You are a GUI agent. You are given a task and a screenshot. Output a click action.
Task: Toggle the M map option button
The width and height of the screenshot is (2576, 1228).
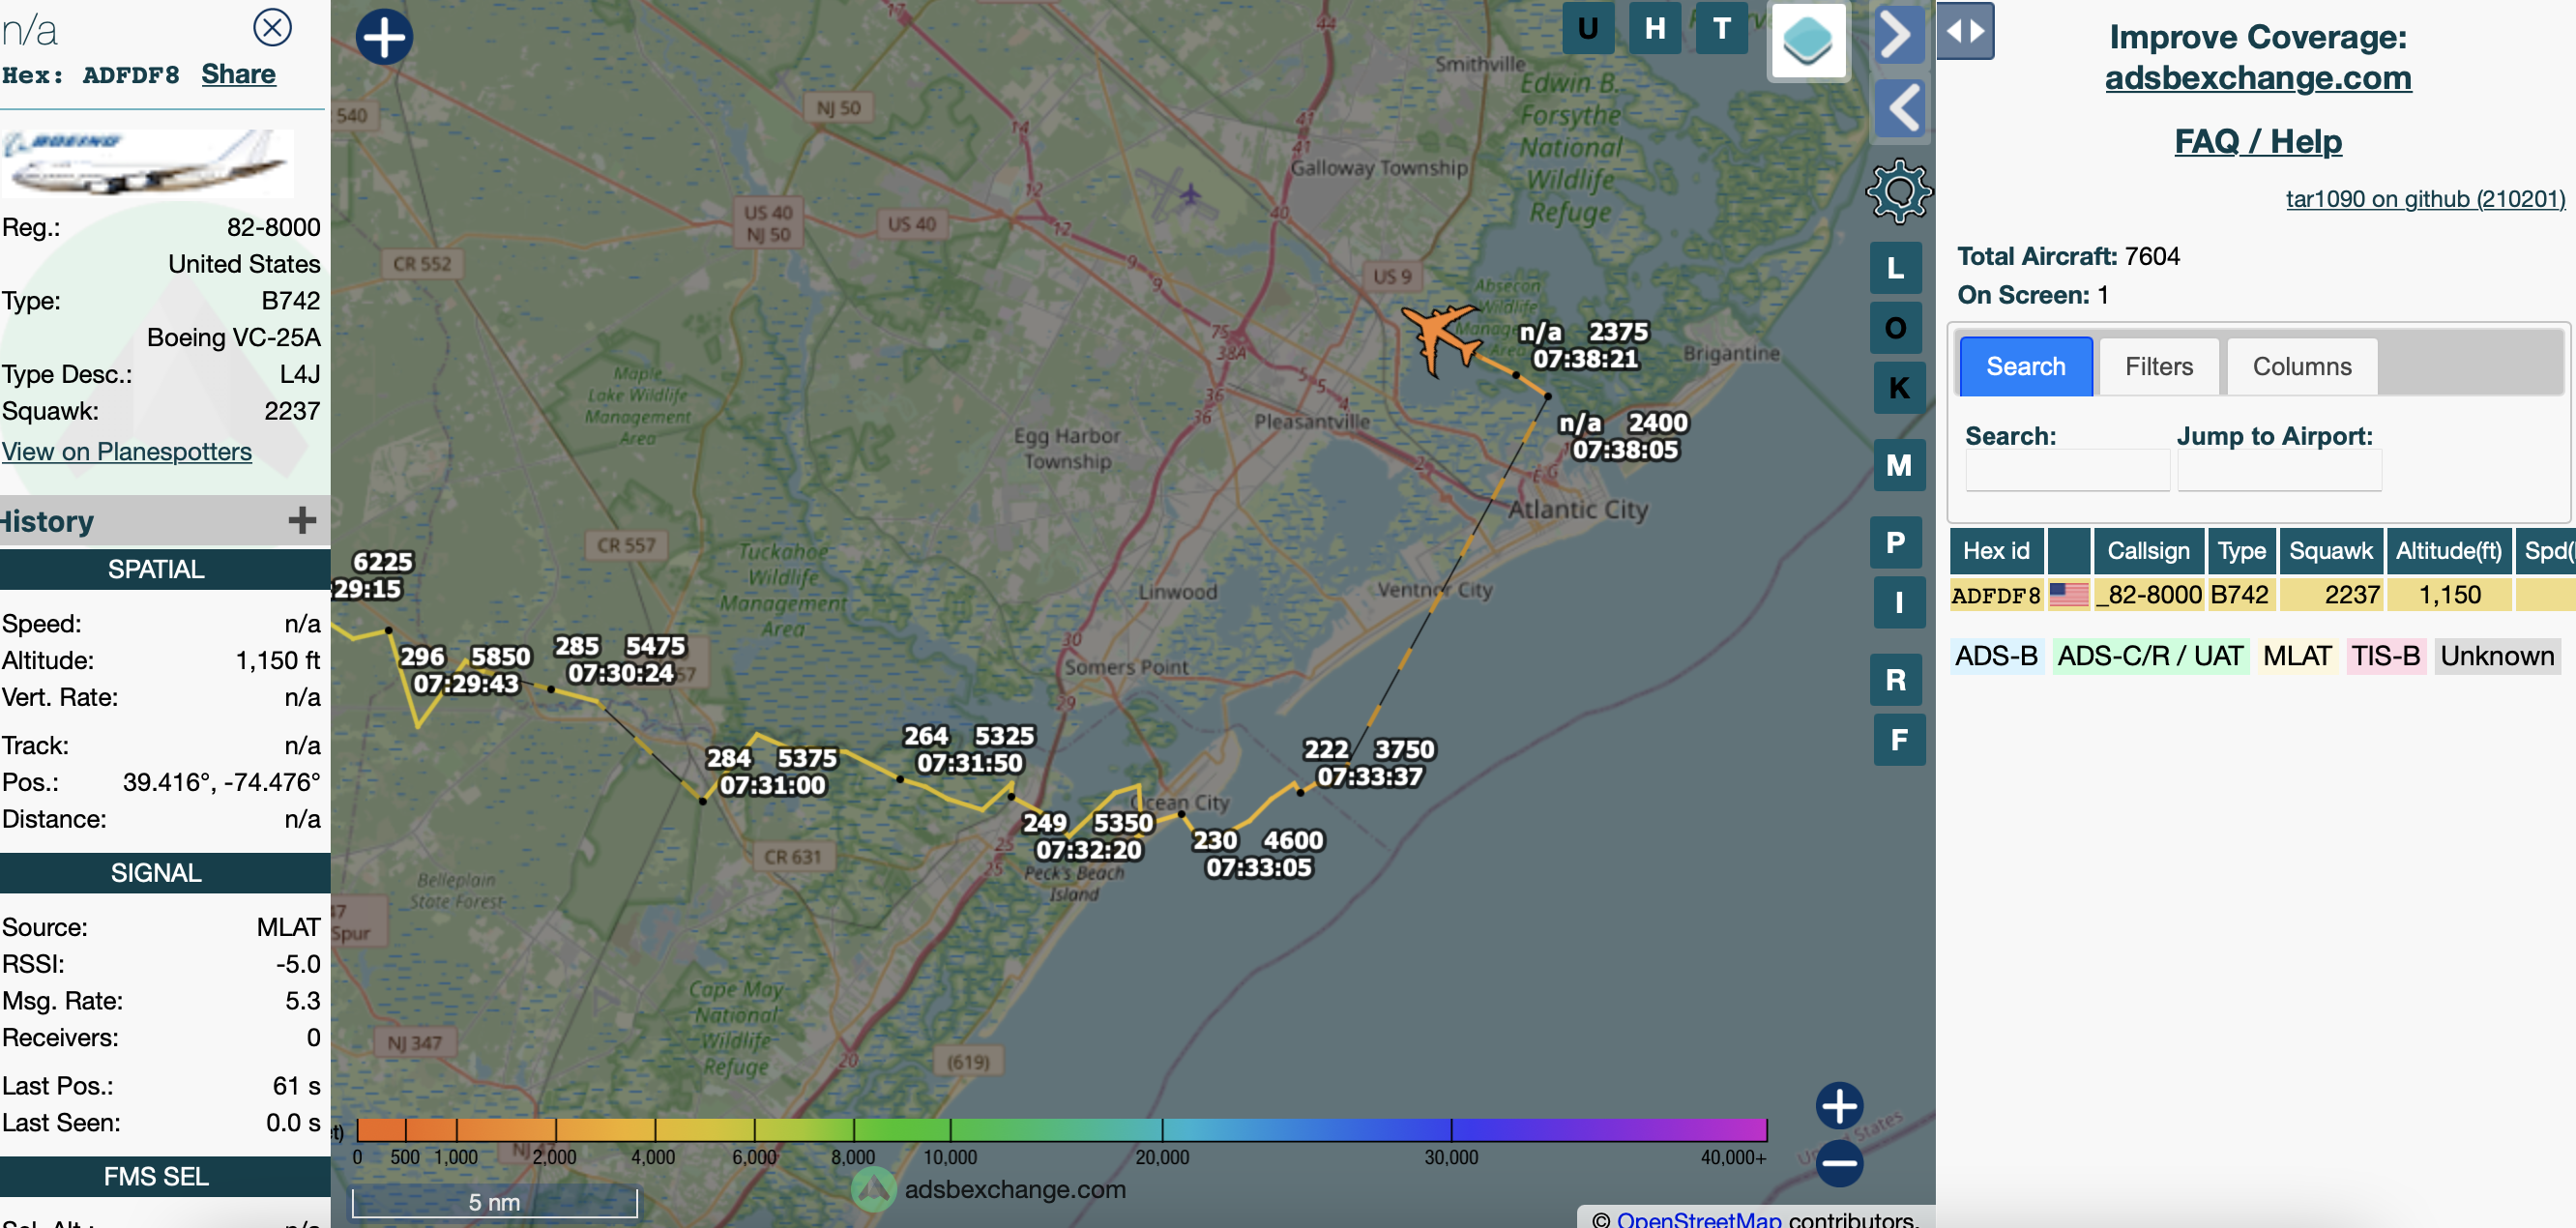[x=1899, y=465]
